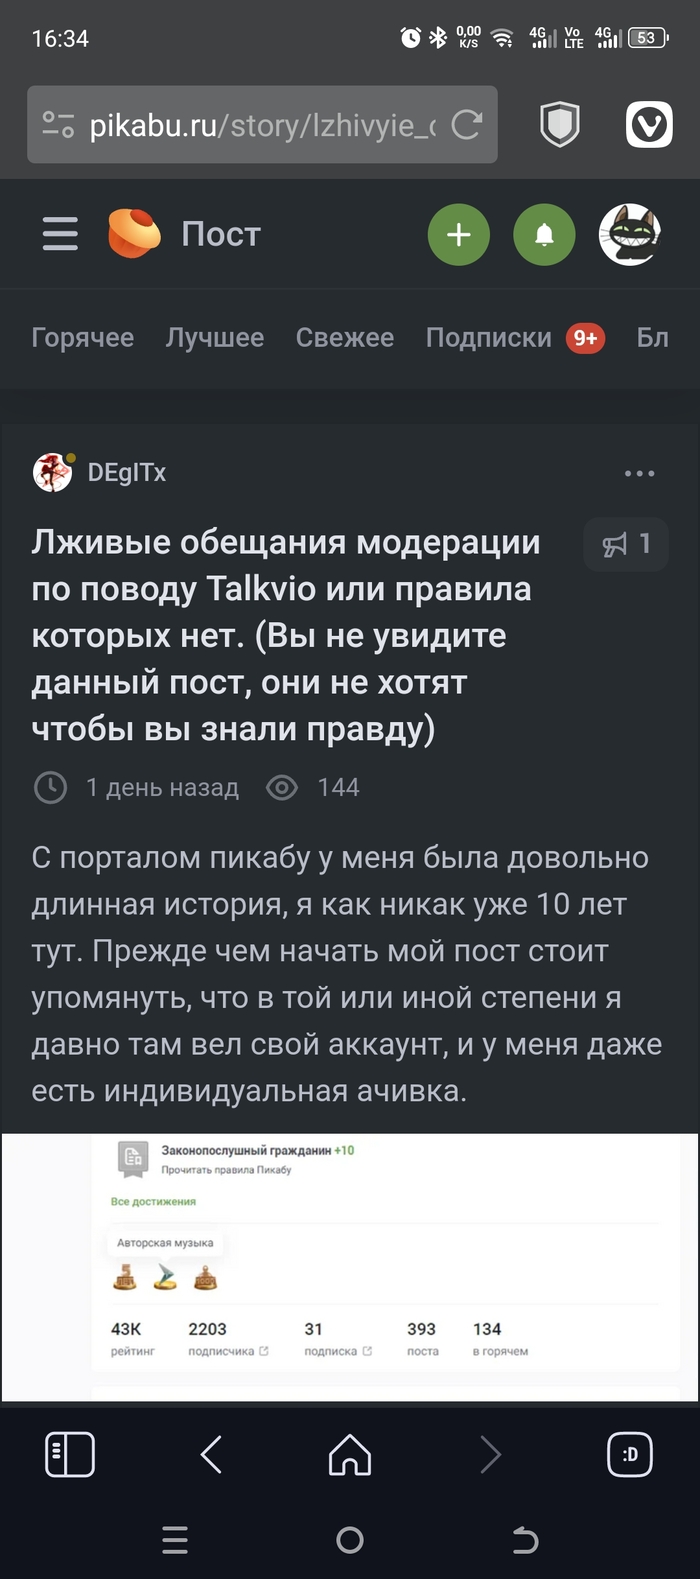The height and width of the screenshot is (1579, 700).
Task: Go back using the browser's back arrow
Action: pyautogui.click(x=211, y=1454)
